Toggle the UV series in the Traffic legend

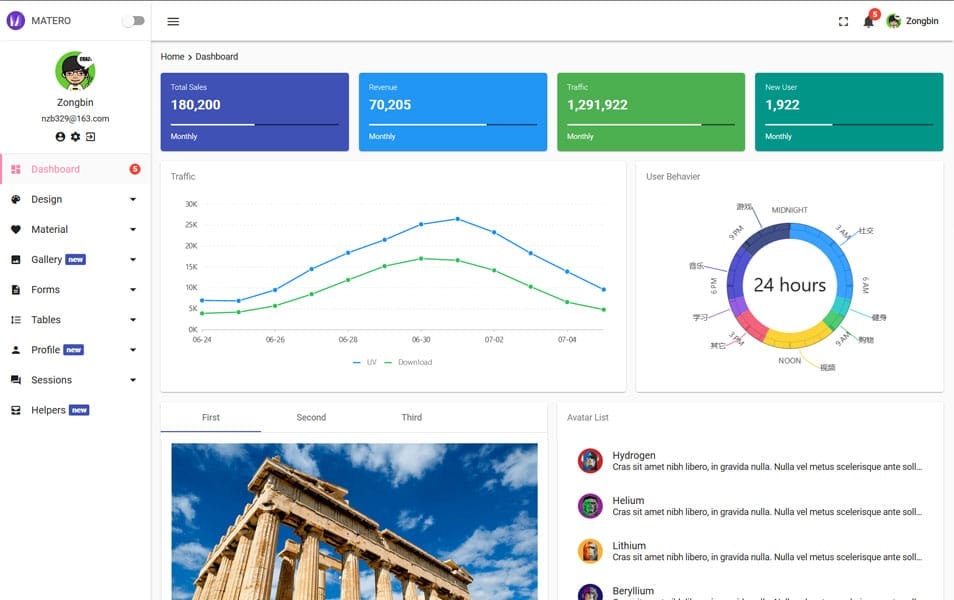[x=366, y=362]
